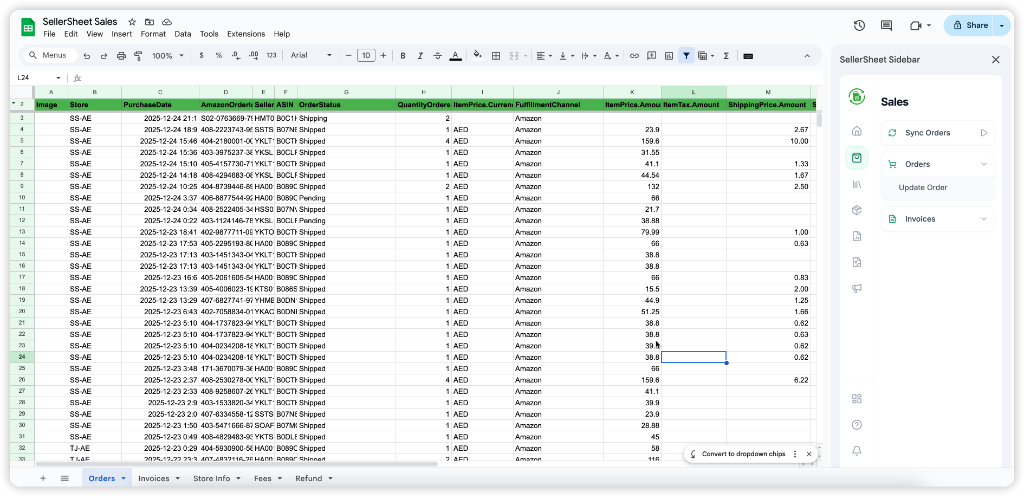Click the Share button

point(970,25)
